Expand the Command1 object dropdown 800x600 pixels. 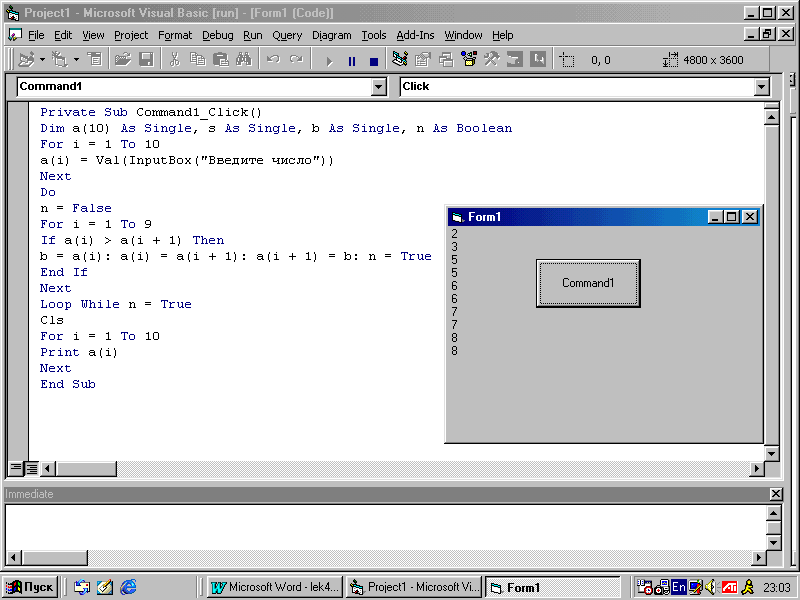pos(378,87)
